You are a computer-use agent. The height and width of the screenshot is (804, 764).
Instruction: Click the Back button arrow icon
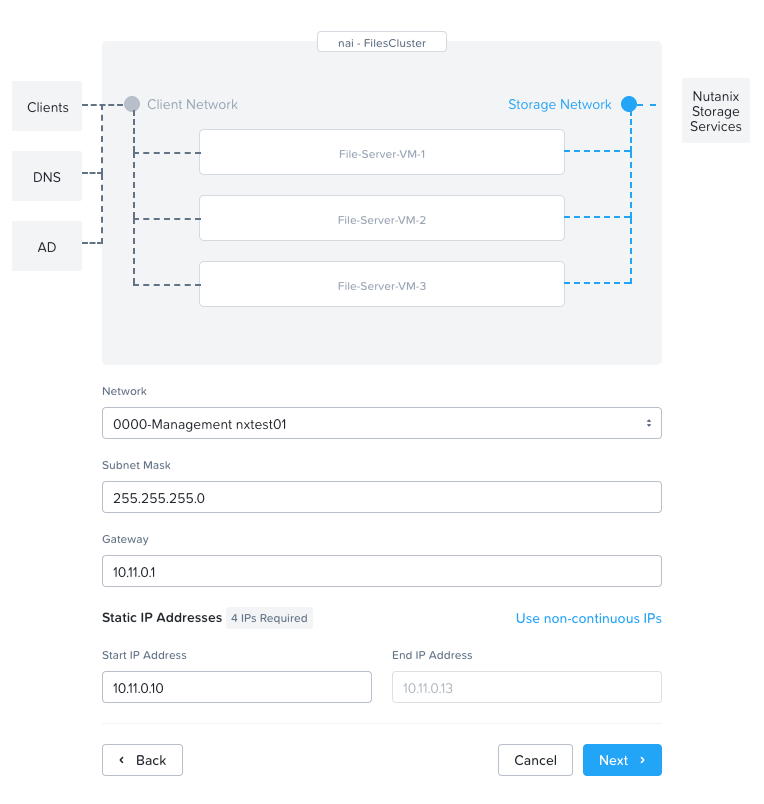tap(122, 760)
